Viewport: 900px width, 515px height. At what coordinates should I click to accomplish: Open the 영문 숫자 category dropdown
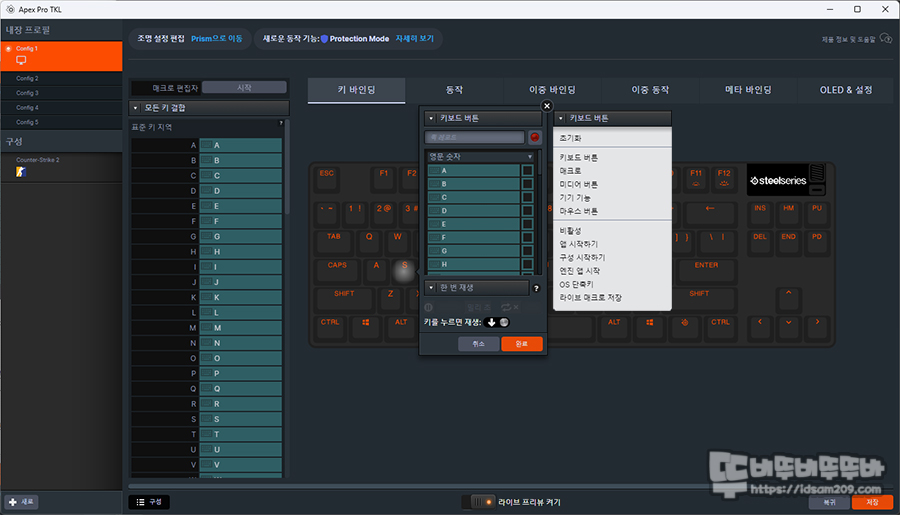coord(480,156)
